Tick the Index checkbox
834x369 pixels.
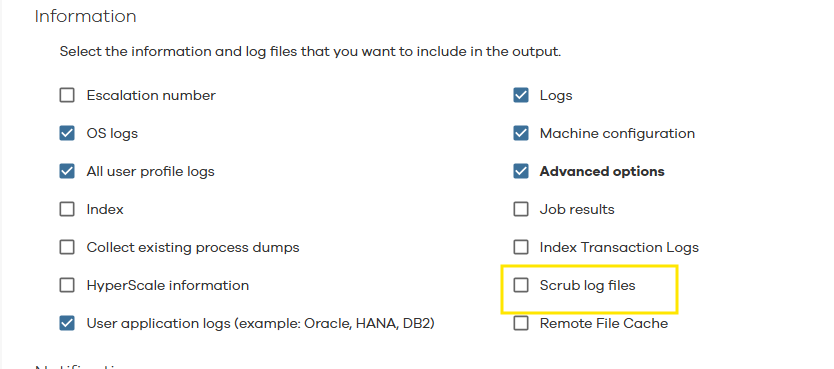coord(66,209)
